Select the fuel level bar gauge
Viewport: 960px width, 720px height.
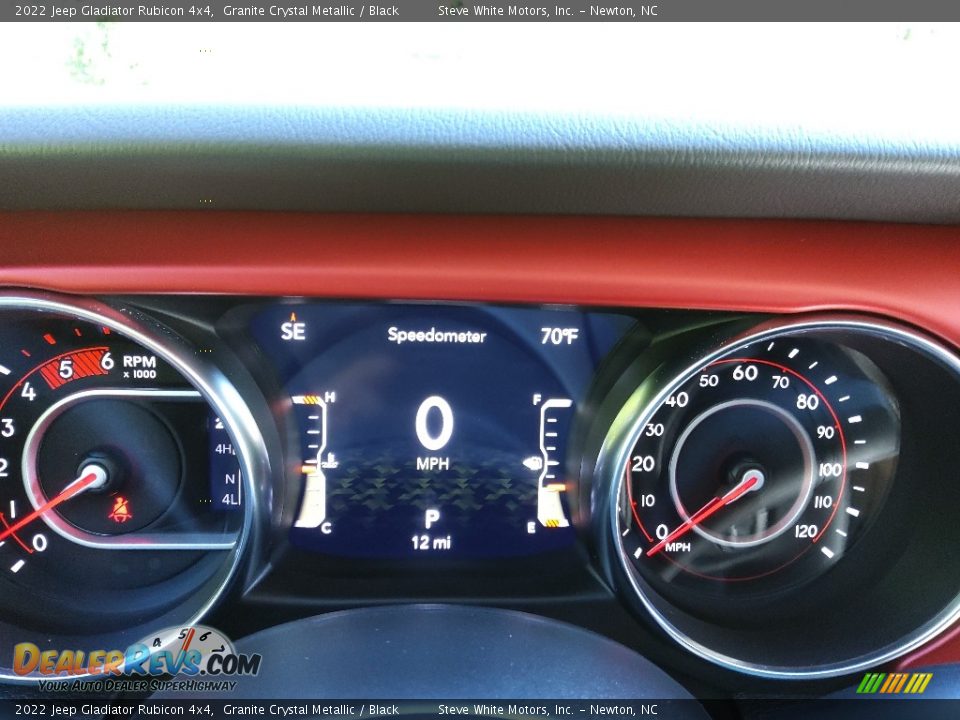coord(555,463)
